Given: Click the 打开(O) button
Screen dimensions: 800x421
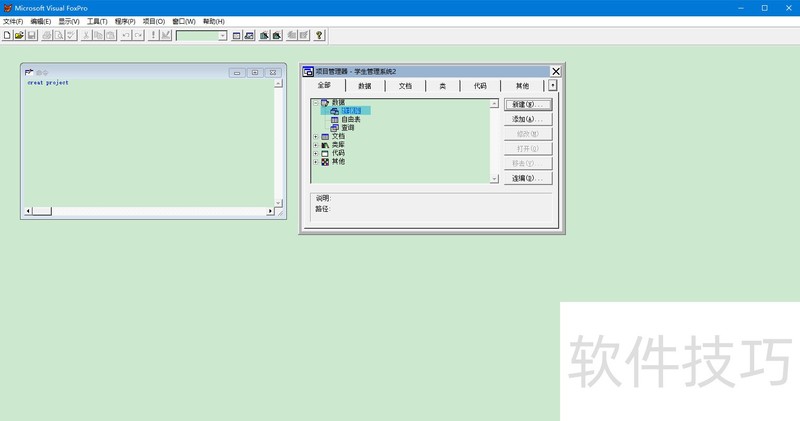Looking at the screenshot, I should [x=528, y=148].
